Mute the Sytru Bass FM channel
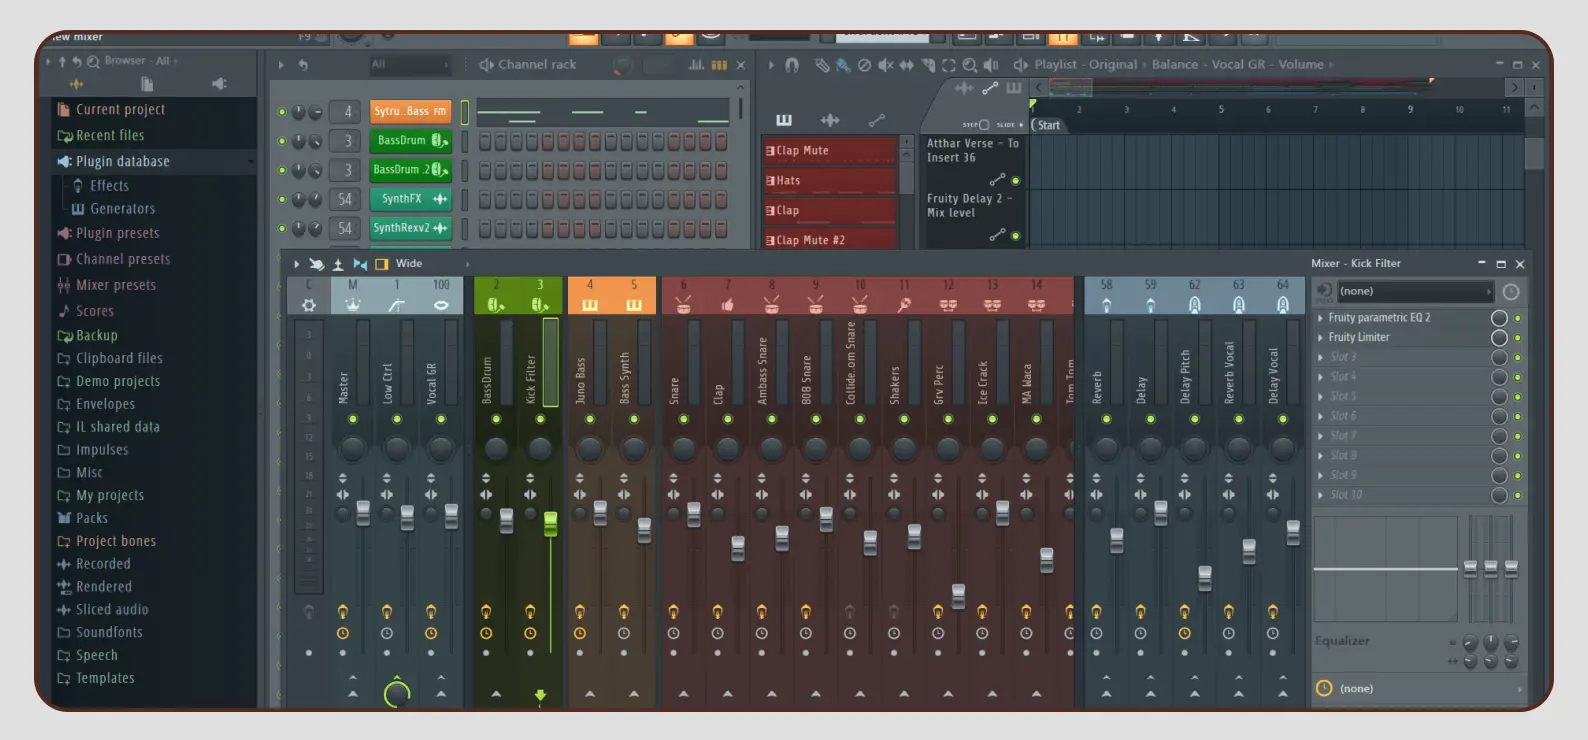This screenshot has width=1588, height=740. coord(282,112)
